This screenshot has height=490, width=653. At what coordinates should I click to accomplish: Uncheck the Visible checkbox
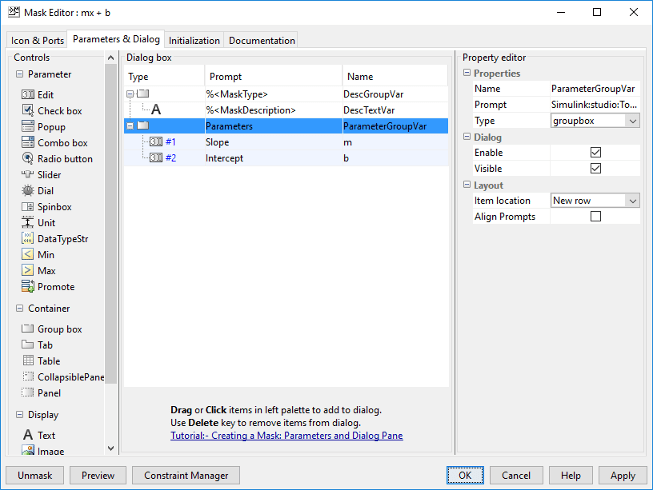coord(596,169)
